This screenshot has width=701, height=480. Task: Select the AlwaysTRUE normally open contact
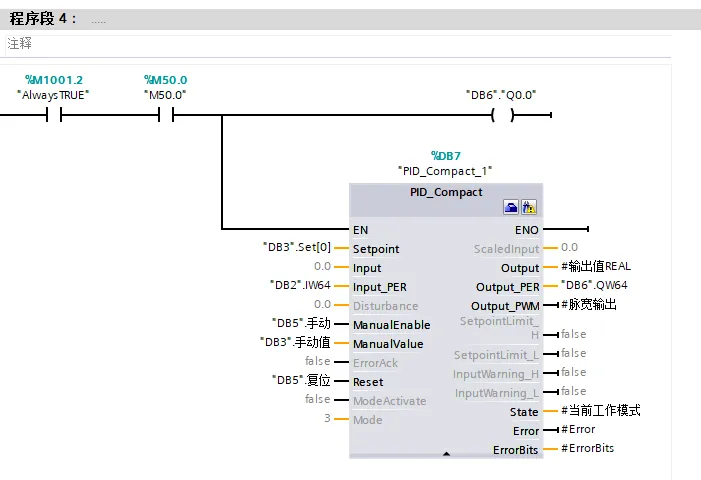54,115
